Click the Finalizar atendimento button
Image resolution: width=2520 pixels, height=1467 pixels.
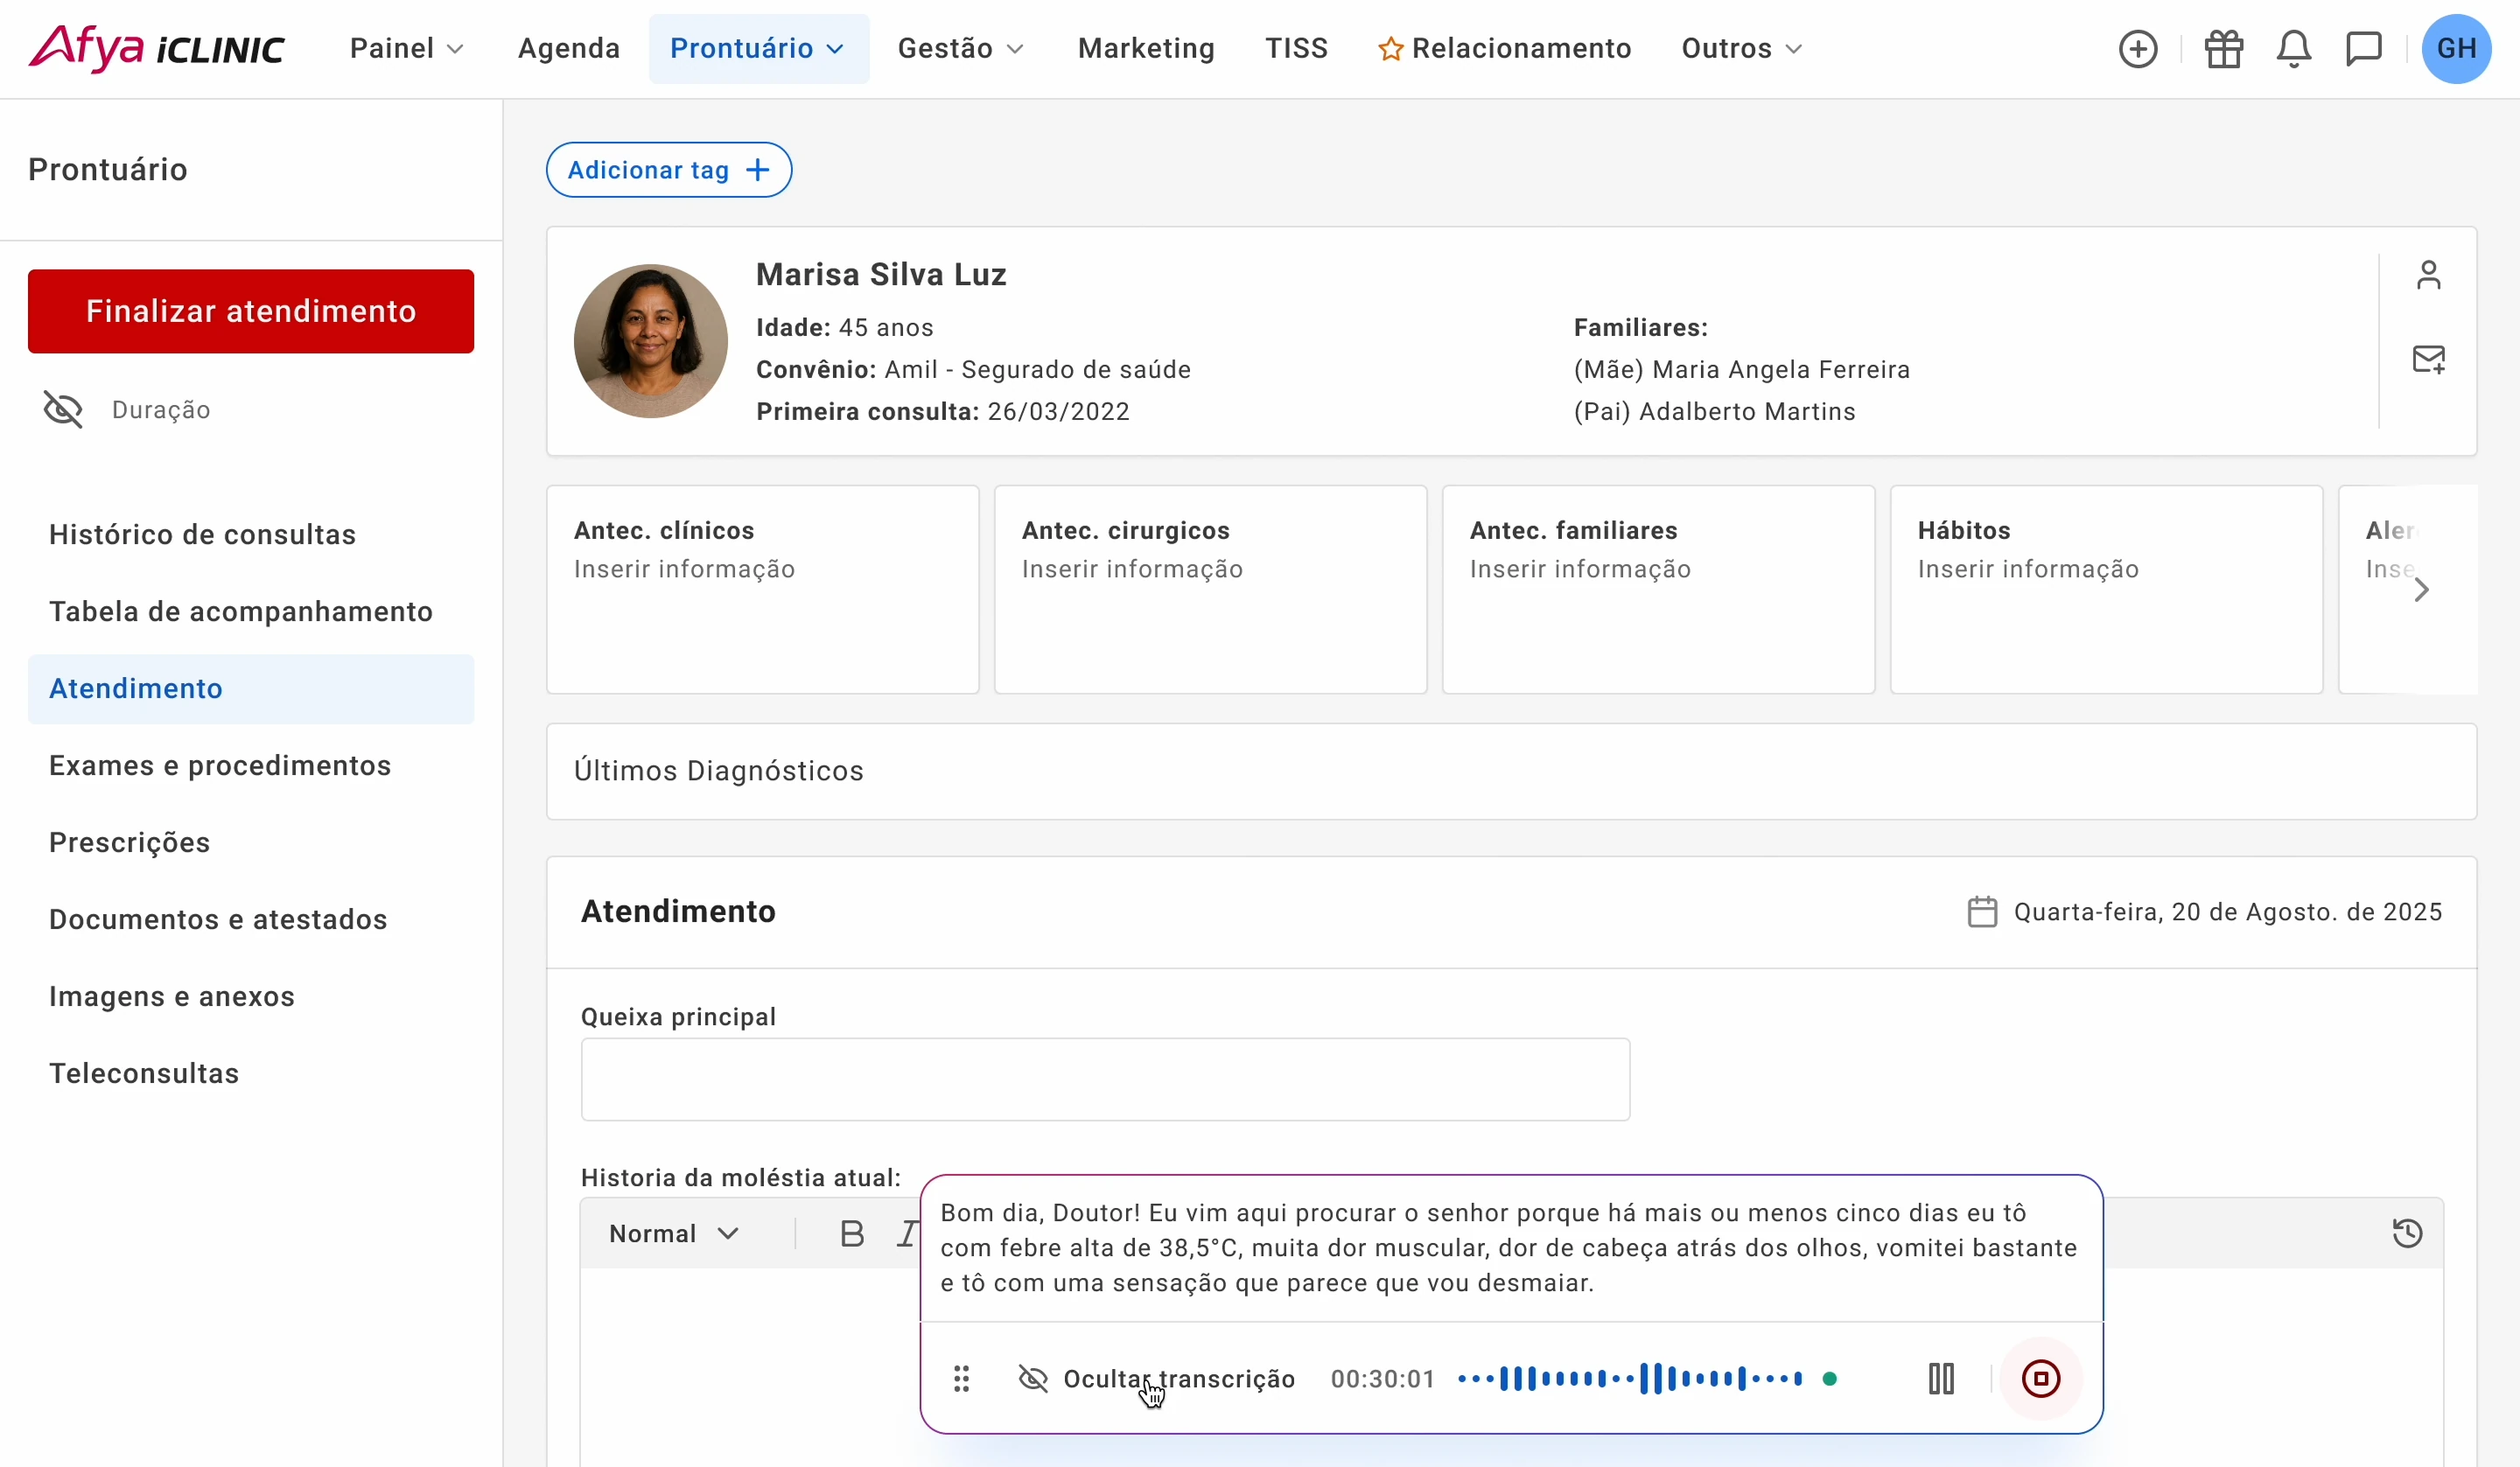251,311
